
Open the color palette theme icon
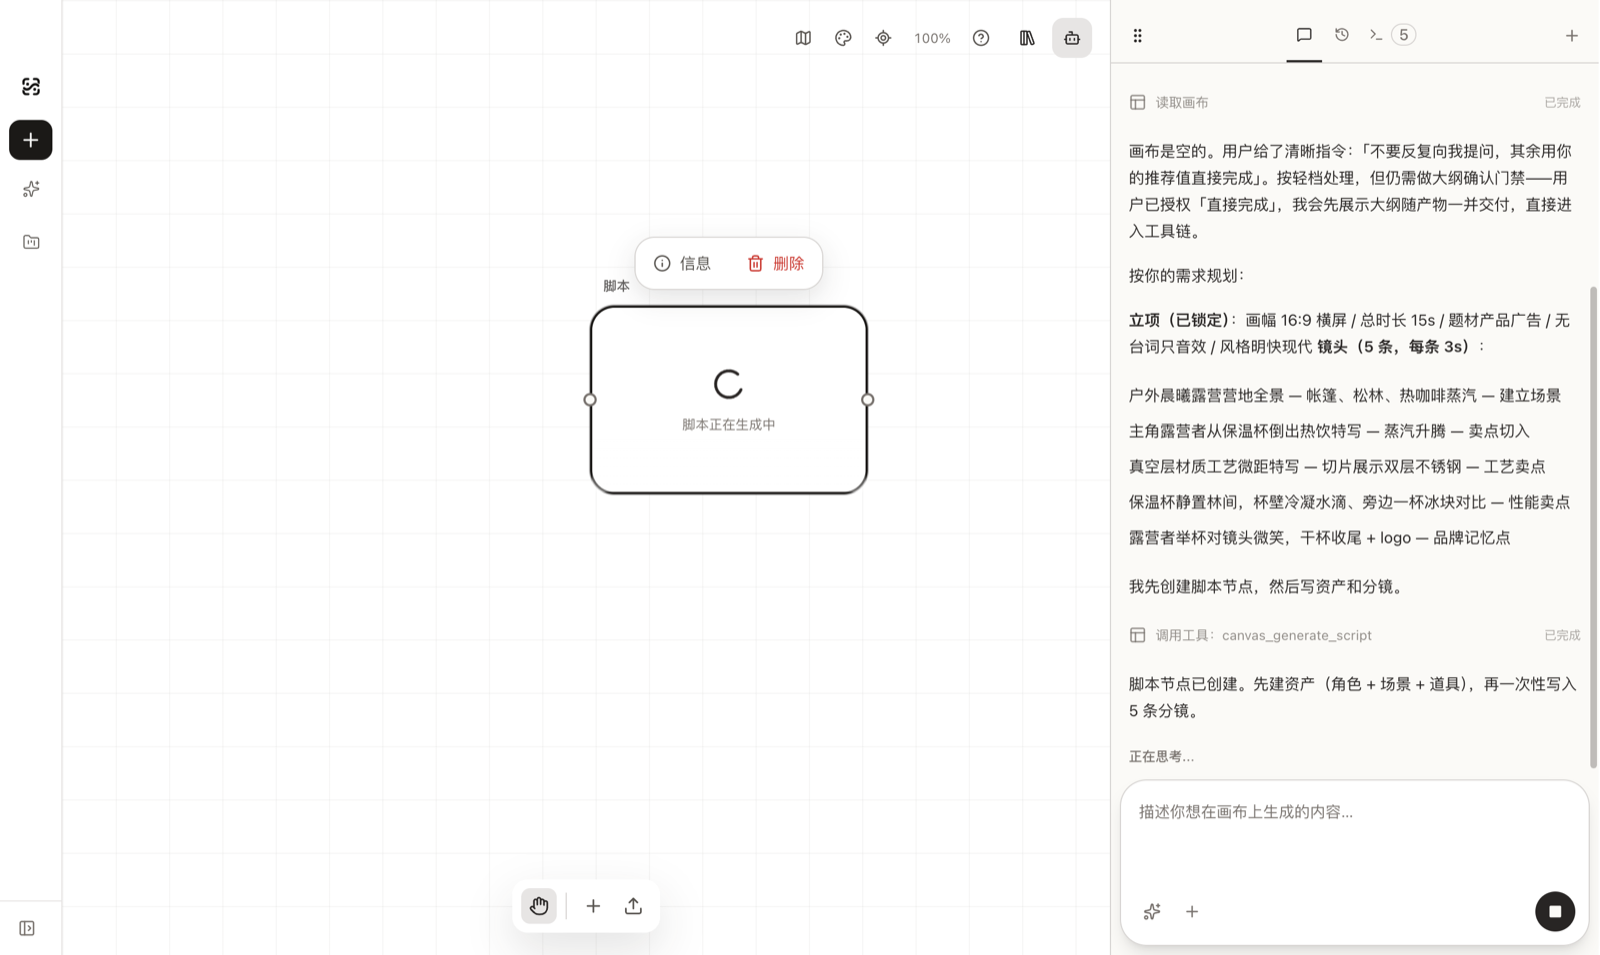pyautogui.click(x=843, y=38)
